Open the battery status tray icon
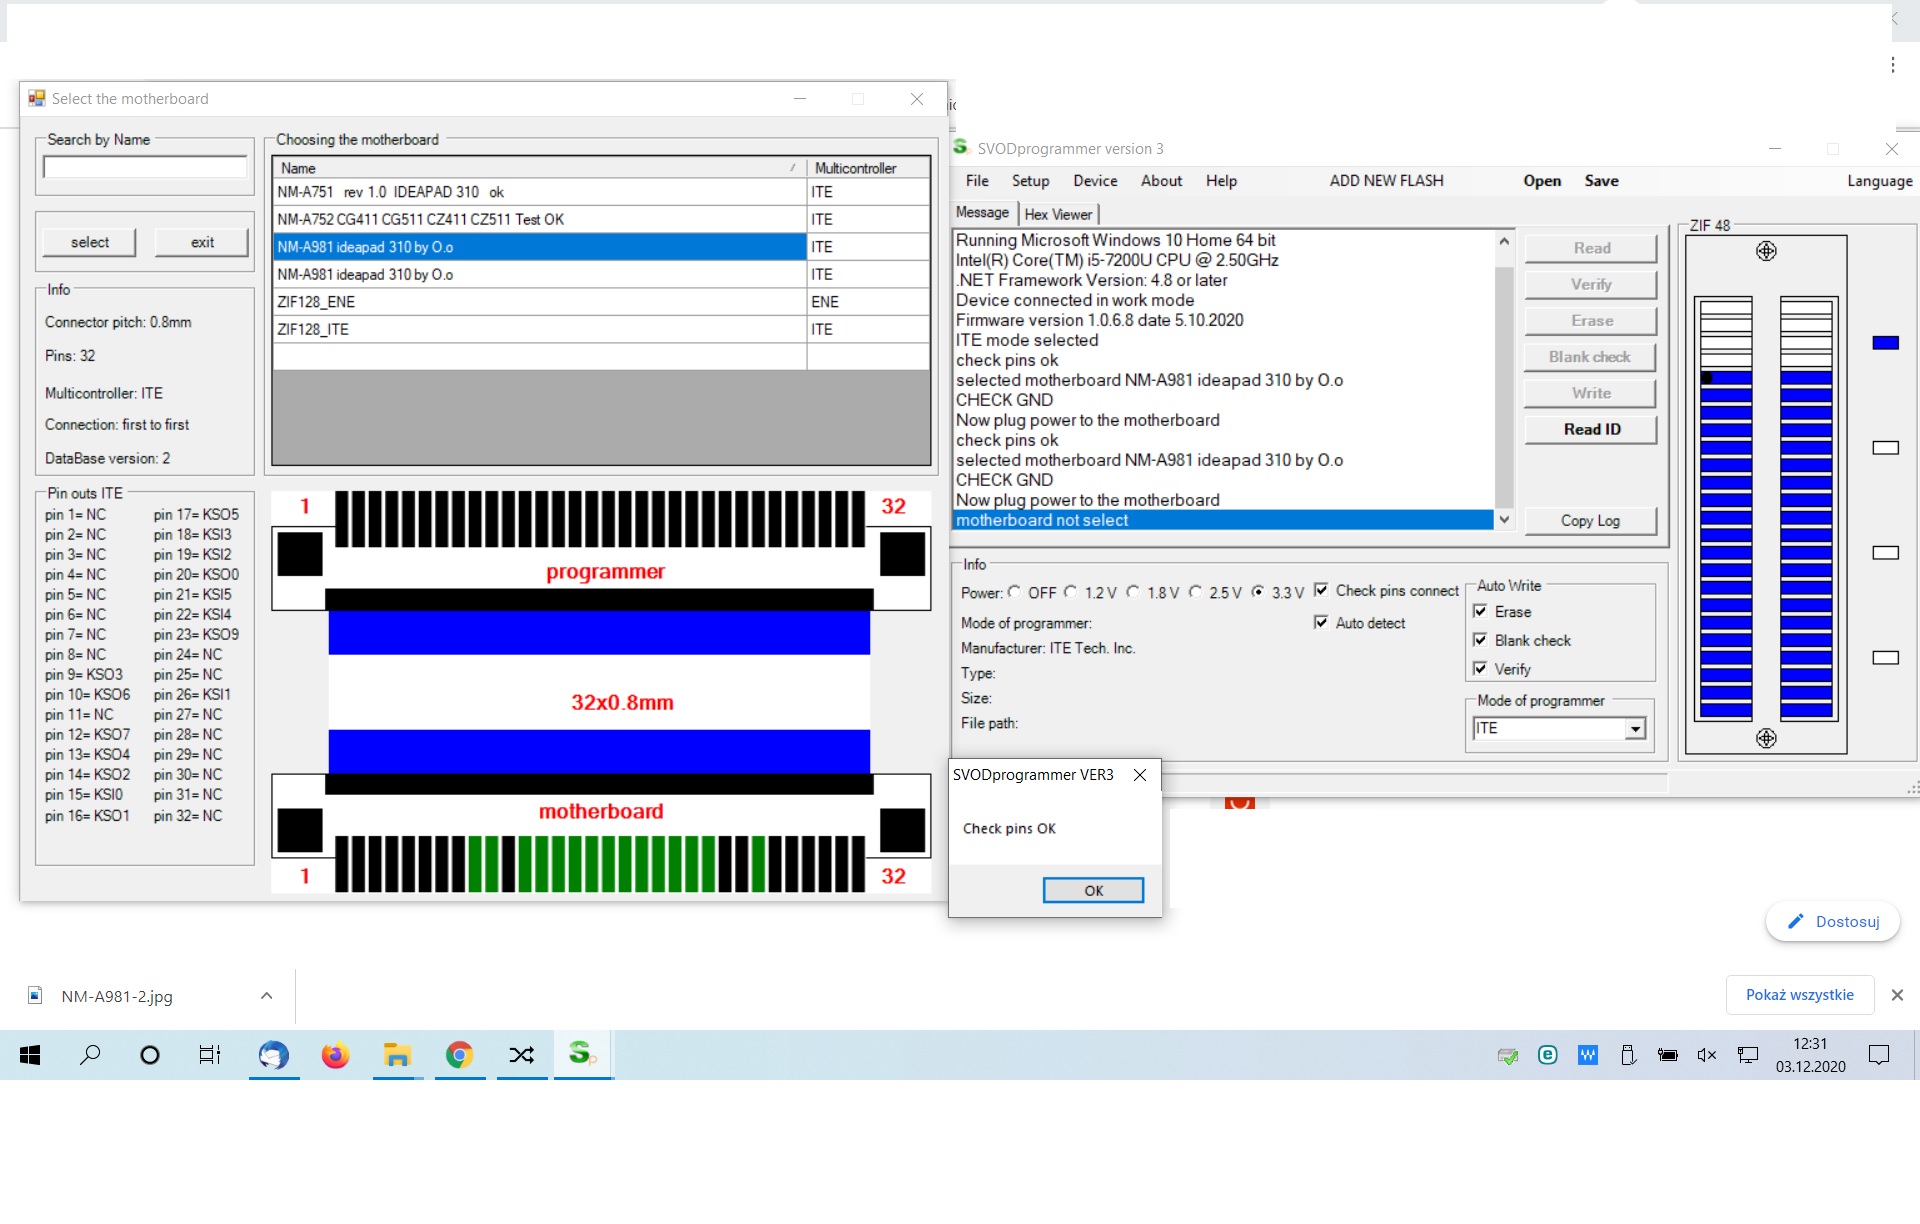This screenshot has width=1920, height=1224. tap(1668, 1055)
